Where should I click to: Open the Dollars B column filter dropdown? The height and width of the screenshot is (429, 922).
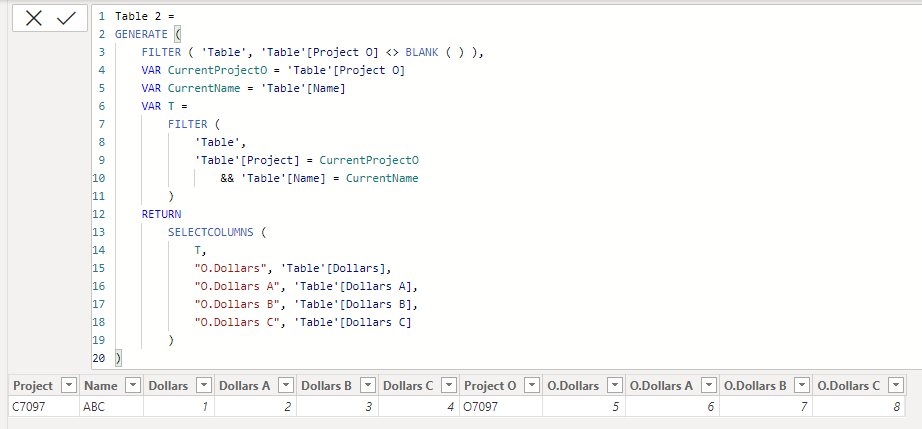pyautogui.click(x=368, y=386)
